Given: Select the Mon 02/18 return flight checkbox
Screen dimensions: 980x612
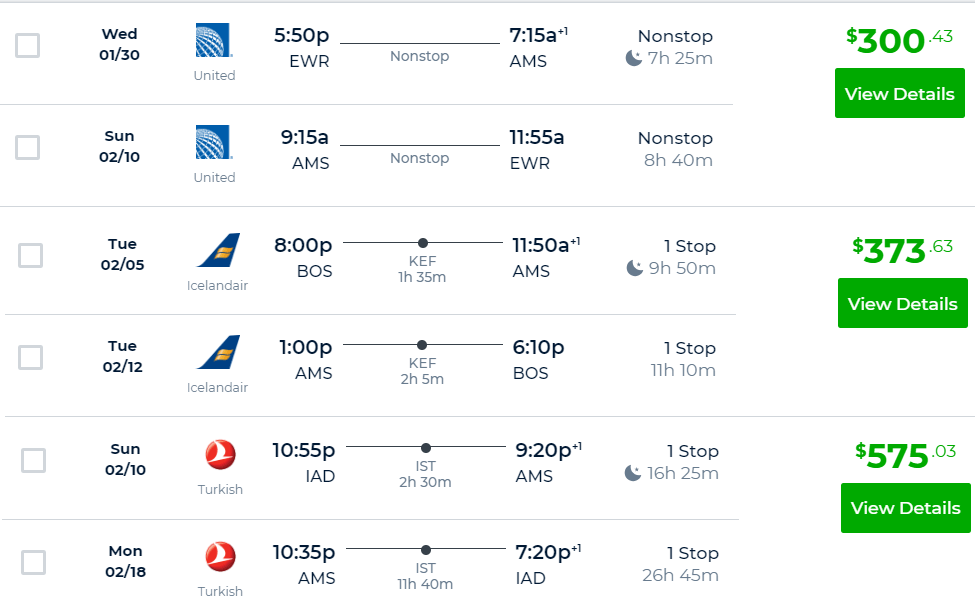Looking at the screenshot, I should tap(34, 562).
